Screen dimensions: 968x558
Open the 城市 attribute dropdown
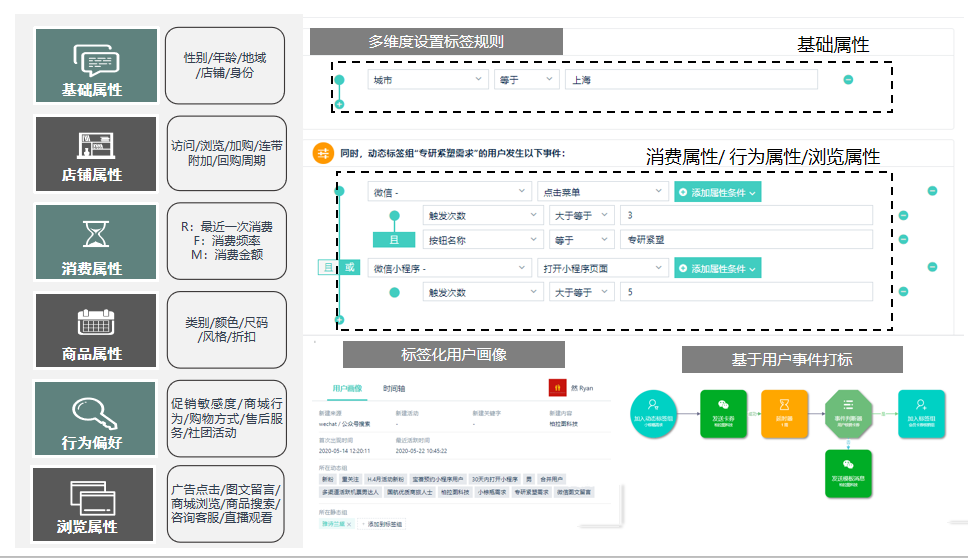coord(426,80)
